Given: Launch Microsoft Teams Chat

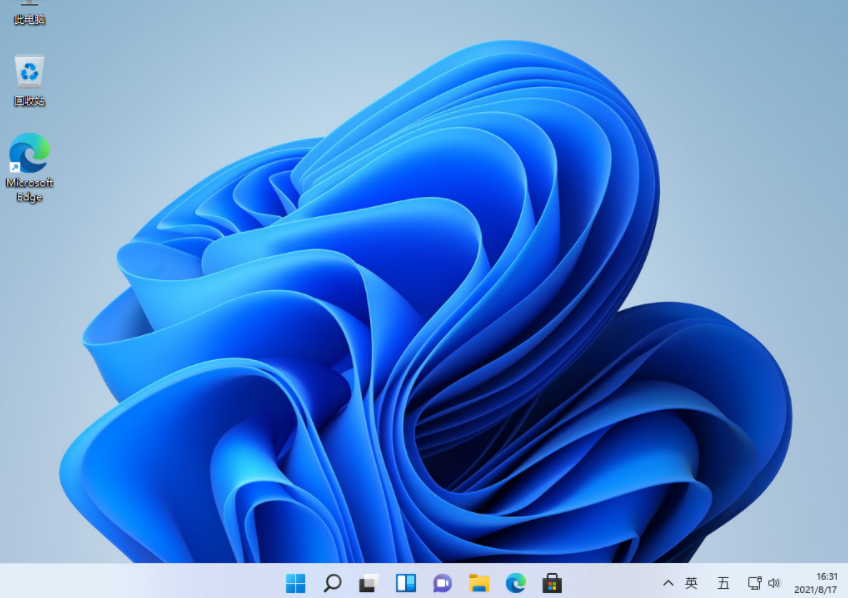Looking at the screenshot, I should click(441, 582).
